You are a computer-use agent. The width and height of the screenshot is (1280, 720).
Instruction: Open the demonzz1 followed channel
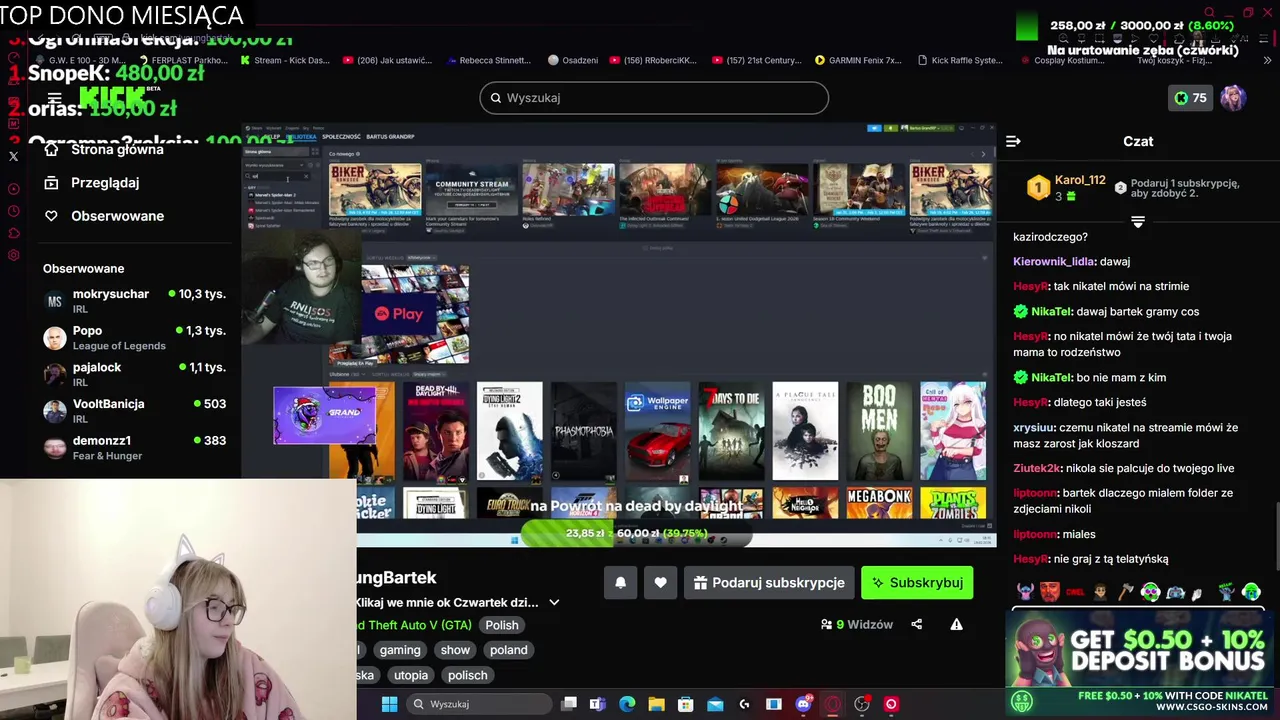135,448
